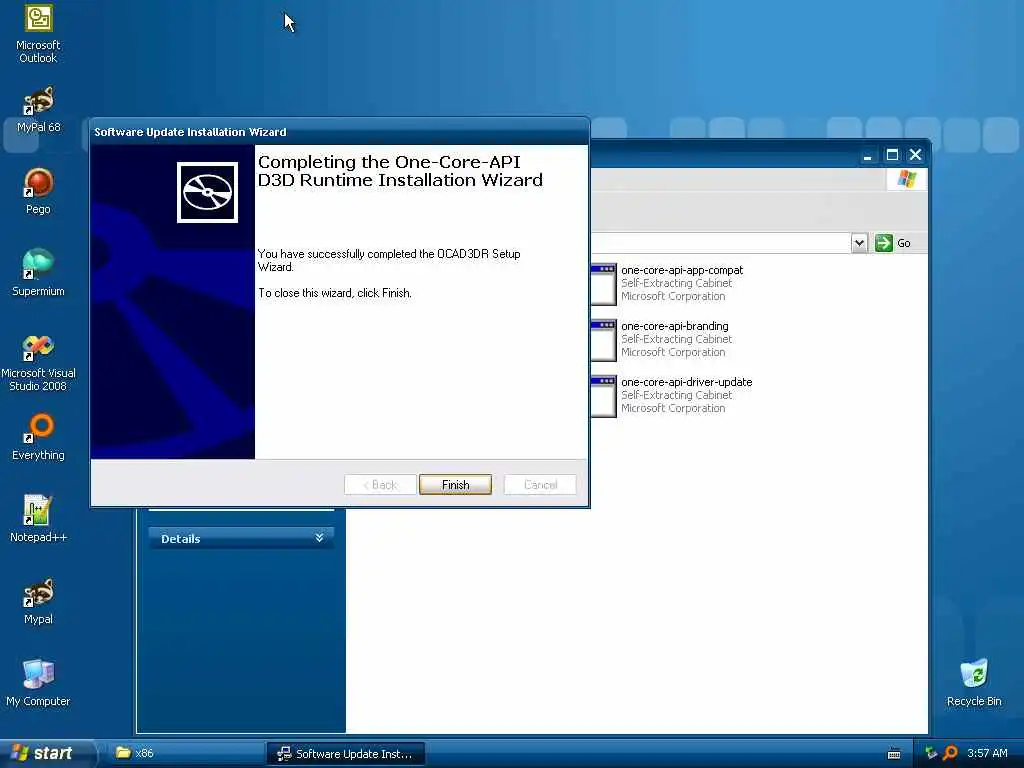Select the one-core-api-app-compat file icon
The width and height of the screenshot is (1024, 768).
click(x=603, y=283)
